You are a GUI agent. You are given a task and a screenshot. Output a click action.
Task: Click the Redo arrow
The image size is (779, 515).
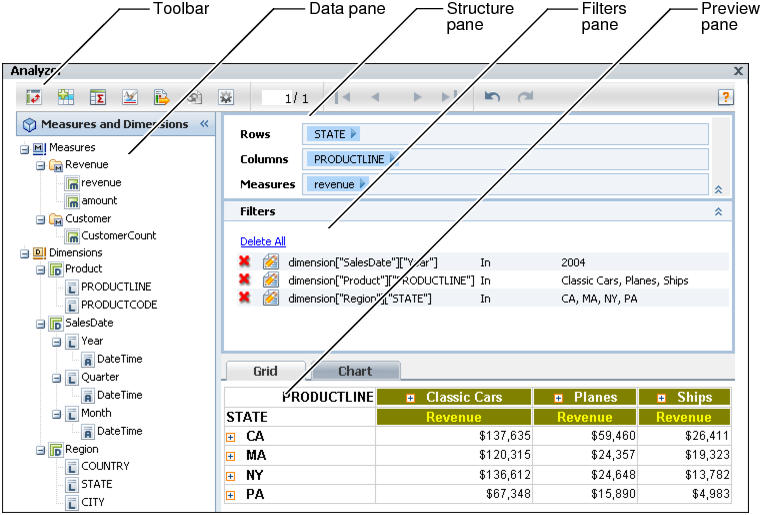pos(525,97)
